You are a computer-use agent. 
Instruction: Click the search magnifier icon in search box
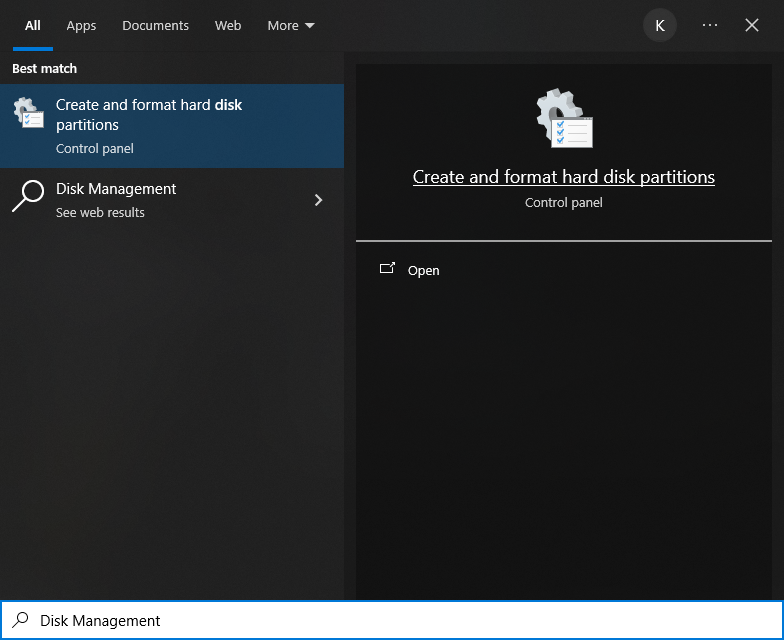(x=20, y=620)
